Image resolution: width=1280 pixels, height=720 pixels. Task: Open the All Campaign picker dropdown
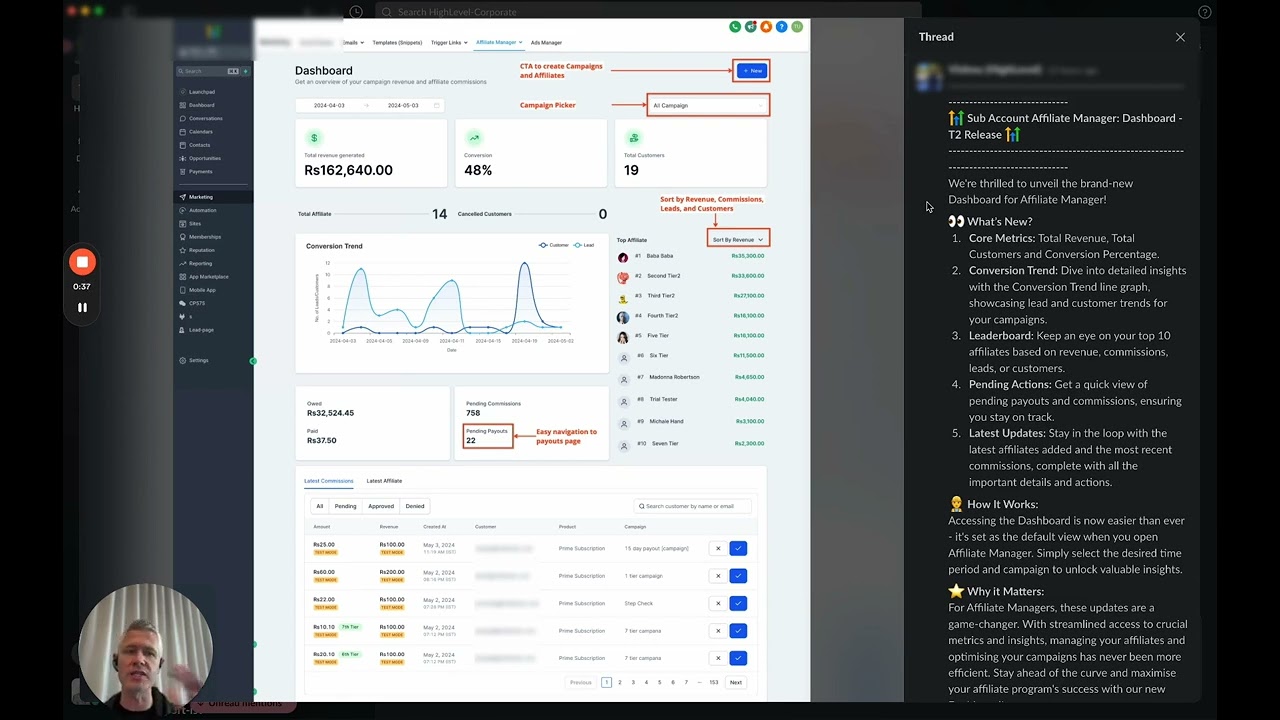[x=708, y=105]
